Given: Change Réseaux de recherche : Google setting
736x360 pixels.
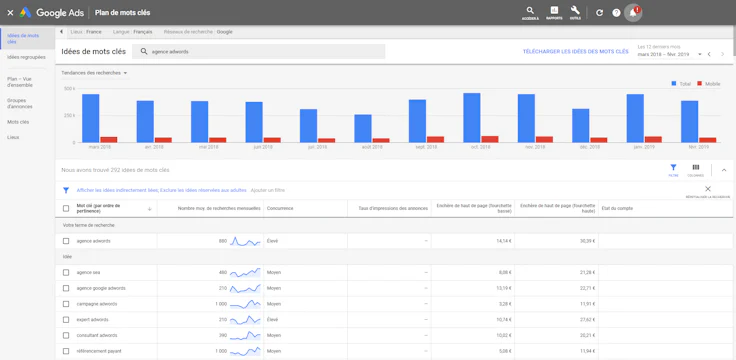Looking at the screenshot, I should (x=198, y=32).
